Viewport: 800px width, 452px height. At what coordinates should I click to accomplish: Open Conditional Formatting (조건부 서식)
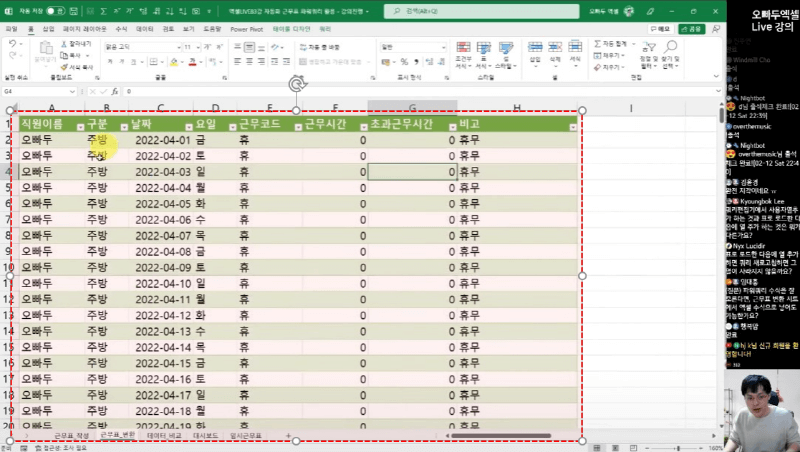462,51
